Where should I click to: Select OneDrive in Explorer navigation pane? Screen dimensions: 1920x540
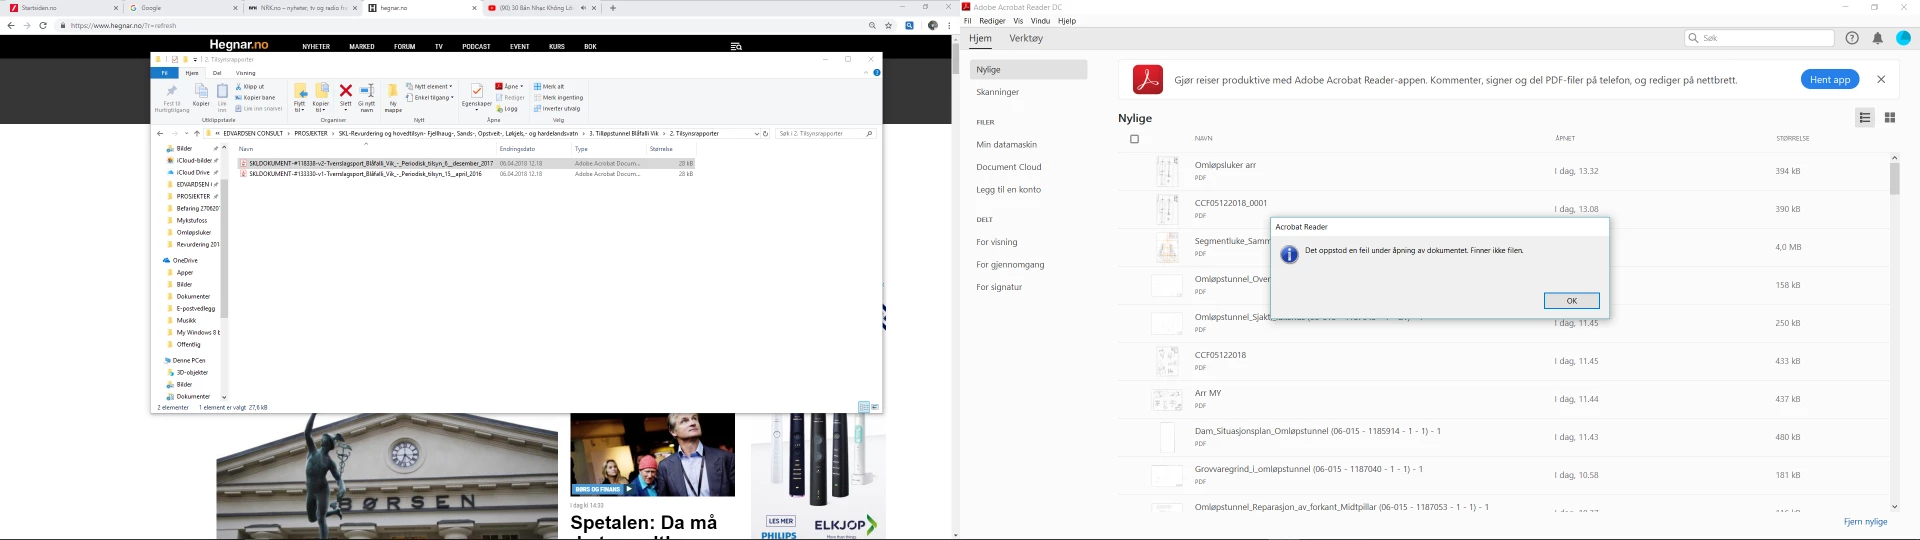click(185, 261)
